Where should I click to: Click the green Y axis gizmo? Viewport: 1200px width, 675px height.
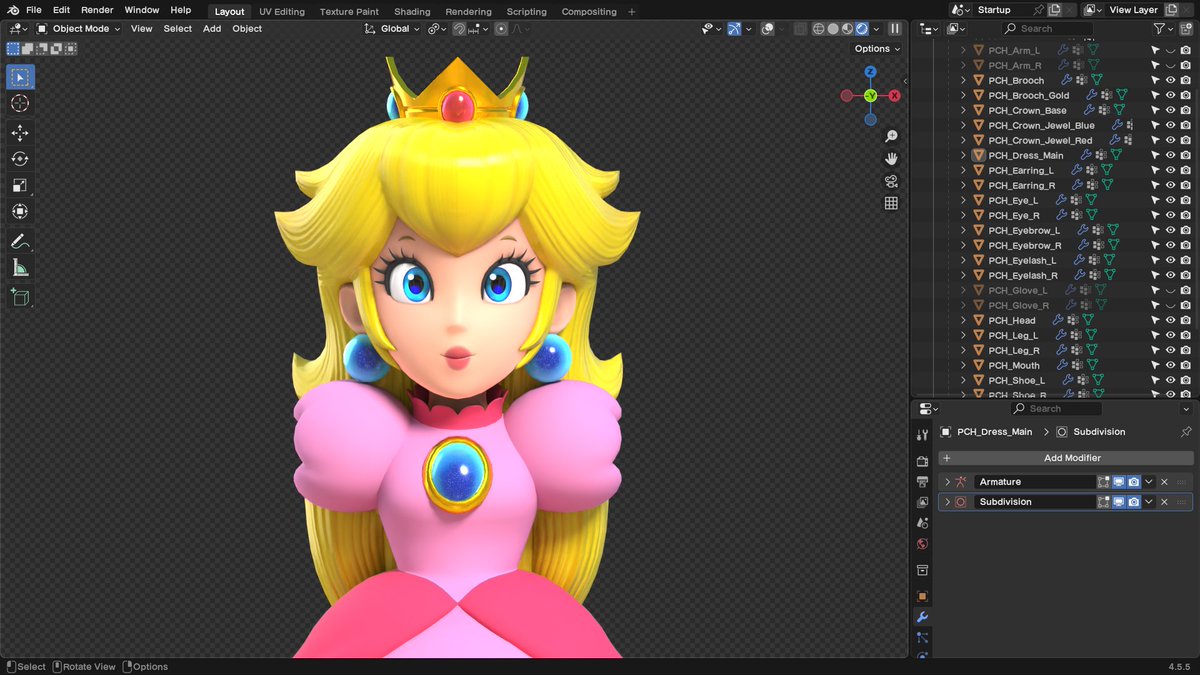(x=870, y=95)
